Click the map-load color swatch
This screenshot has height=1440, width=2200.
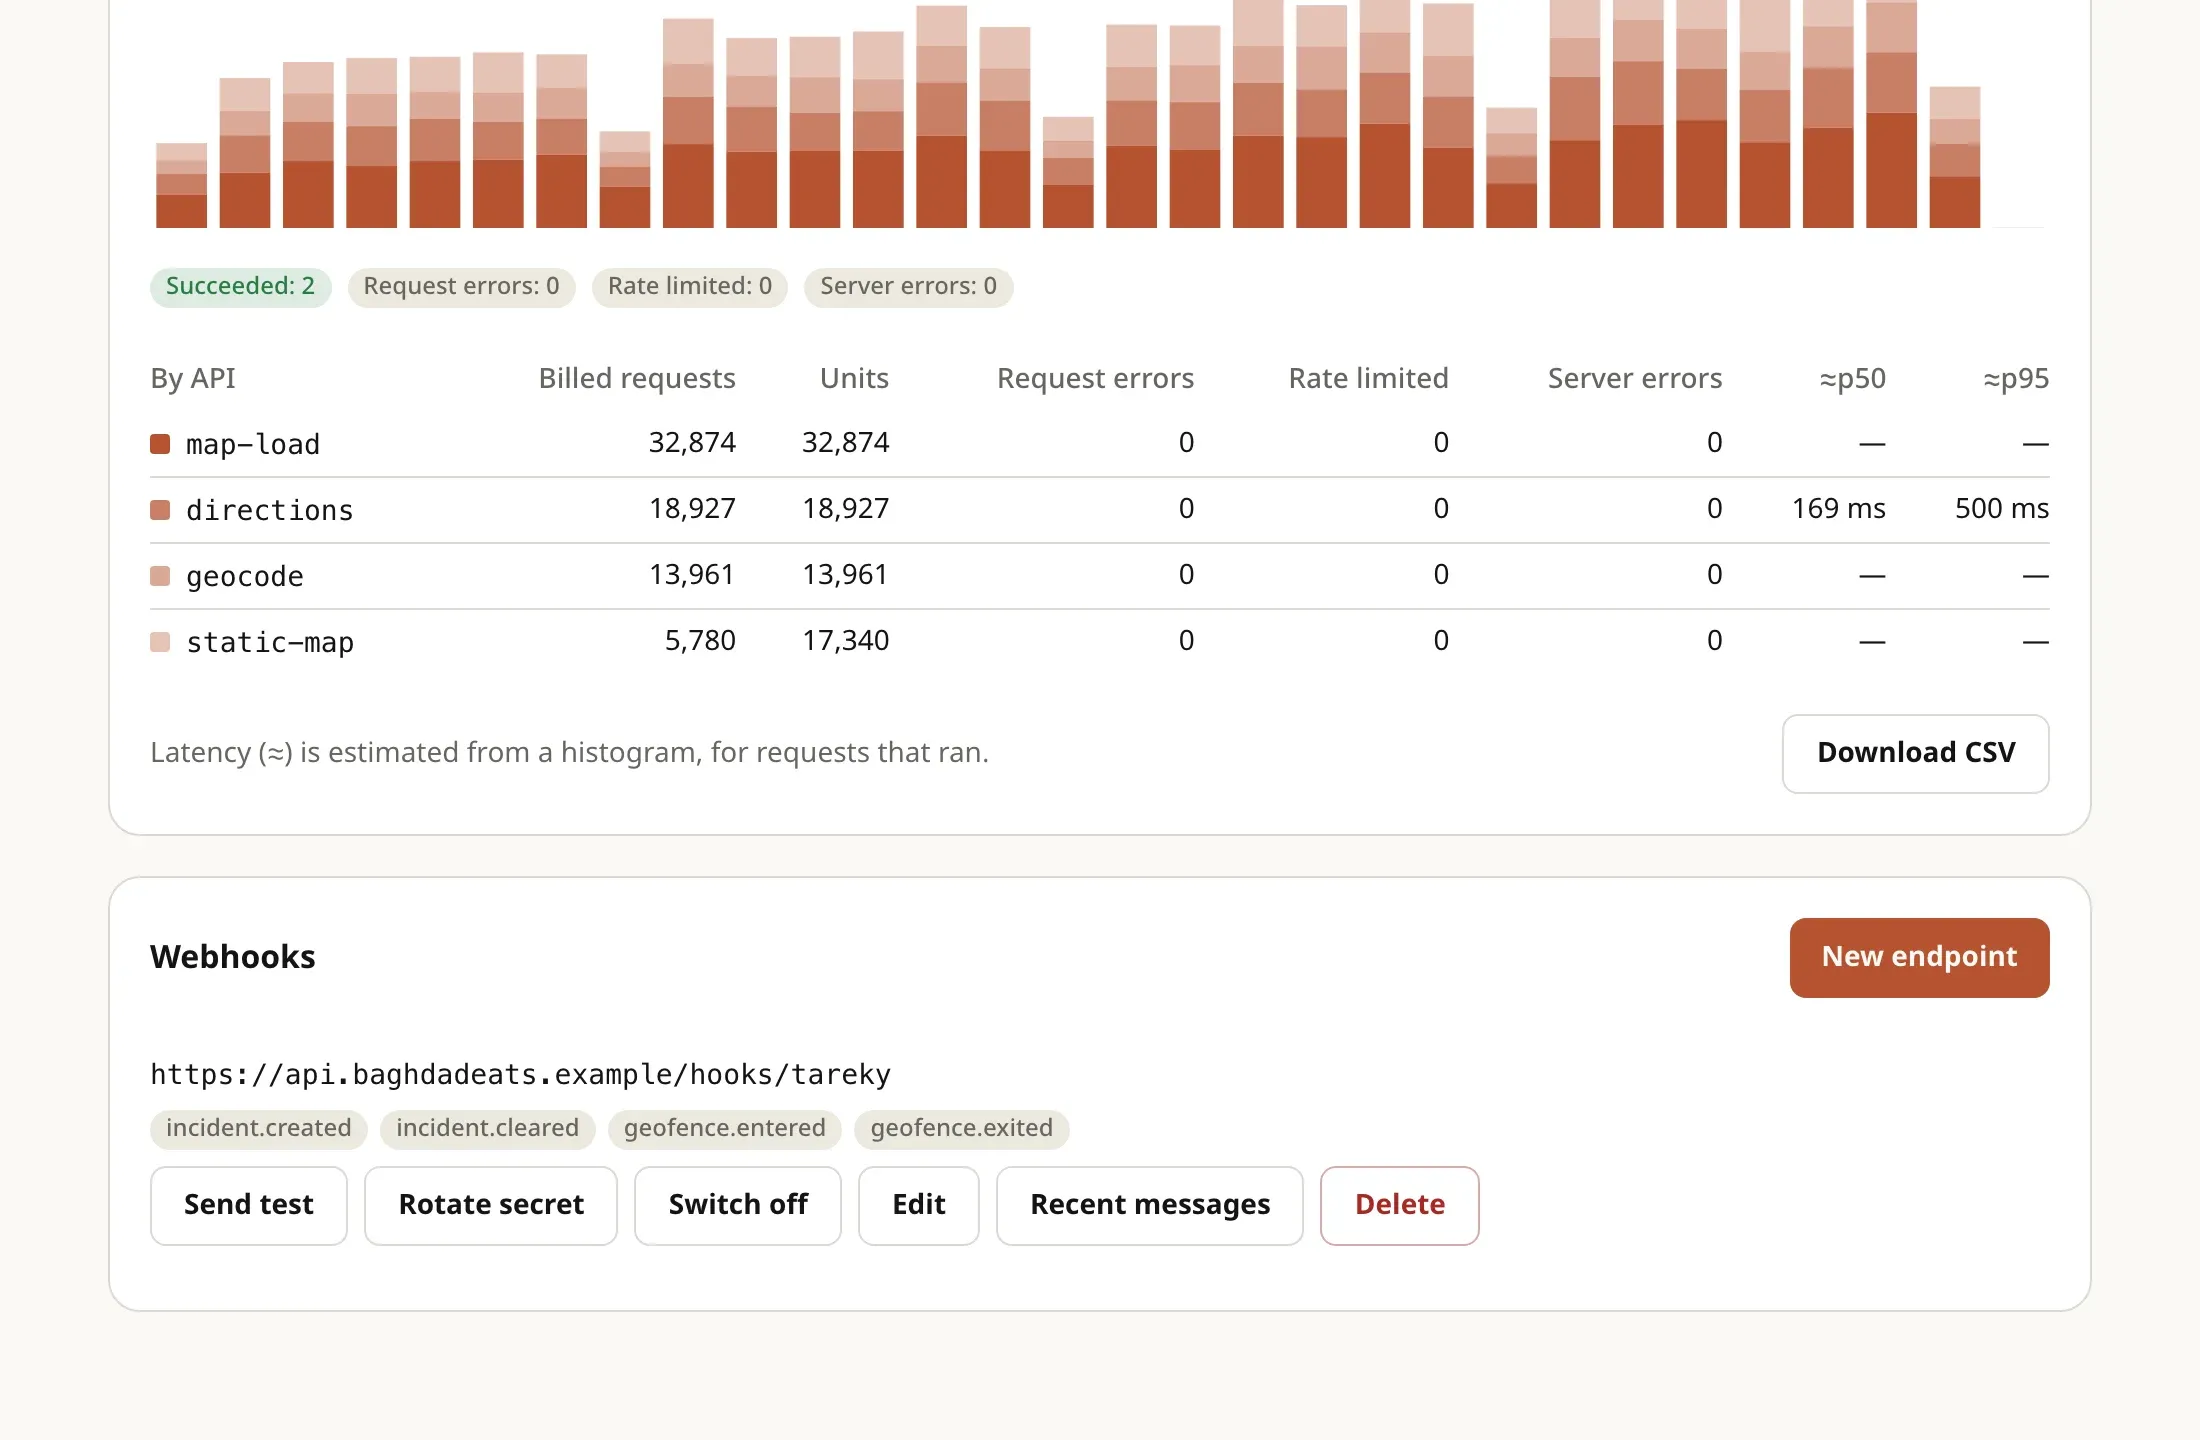pos(160,444)
